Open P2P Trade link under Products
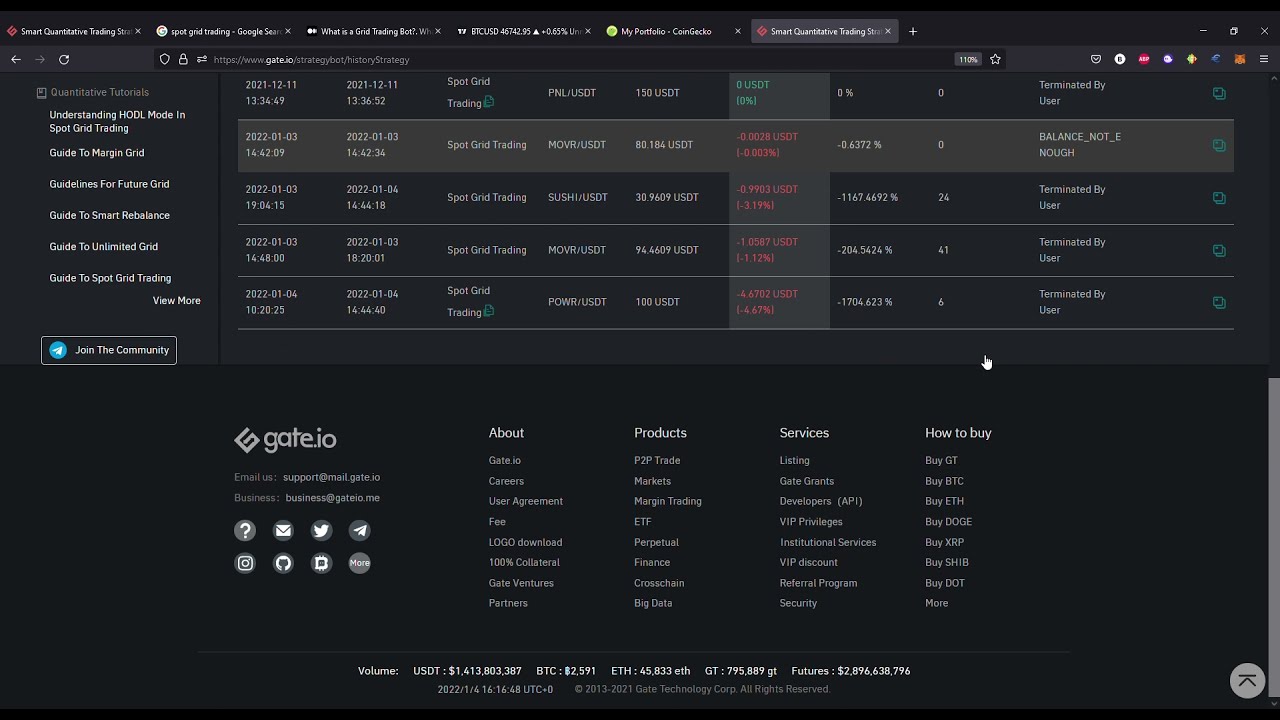 click(657, 460)
